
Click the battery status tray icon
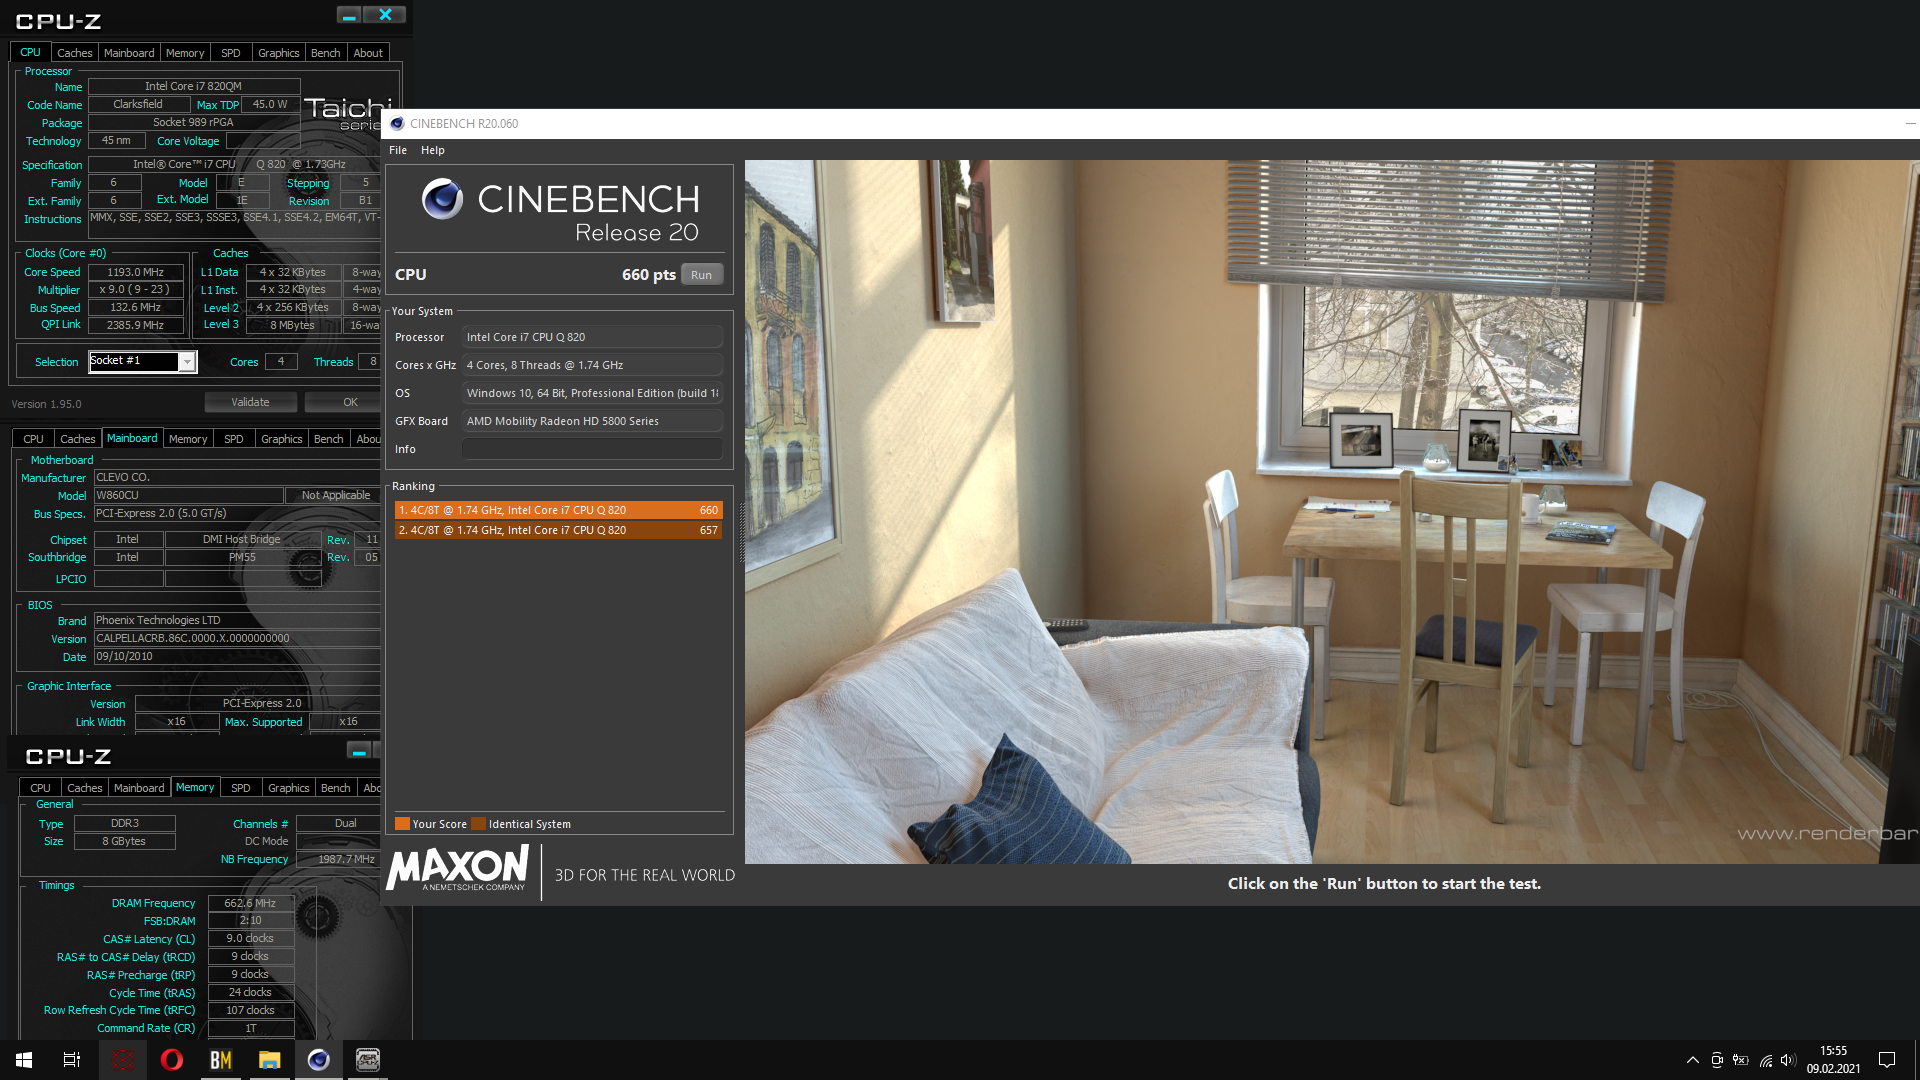(1740, 1060)
